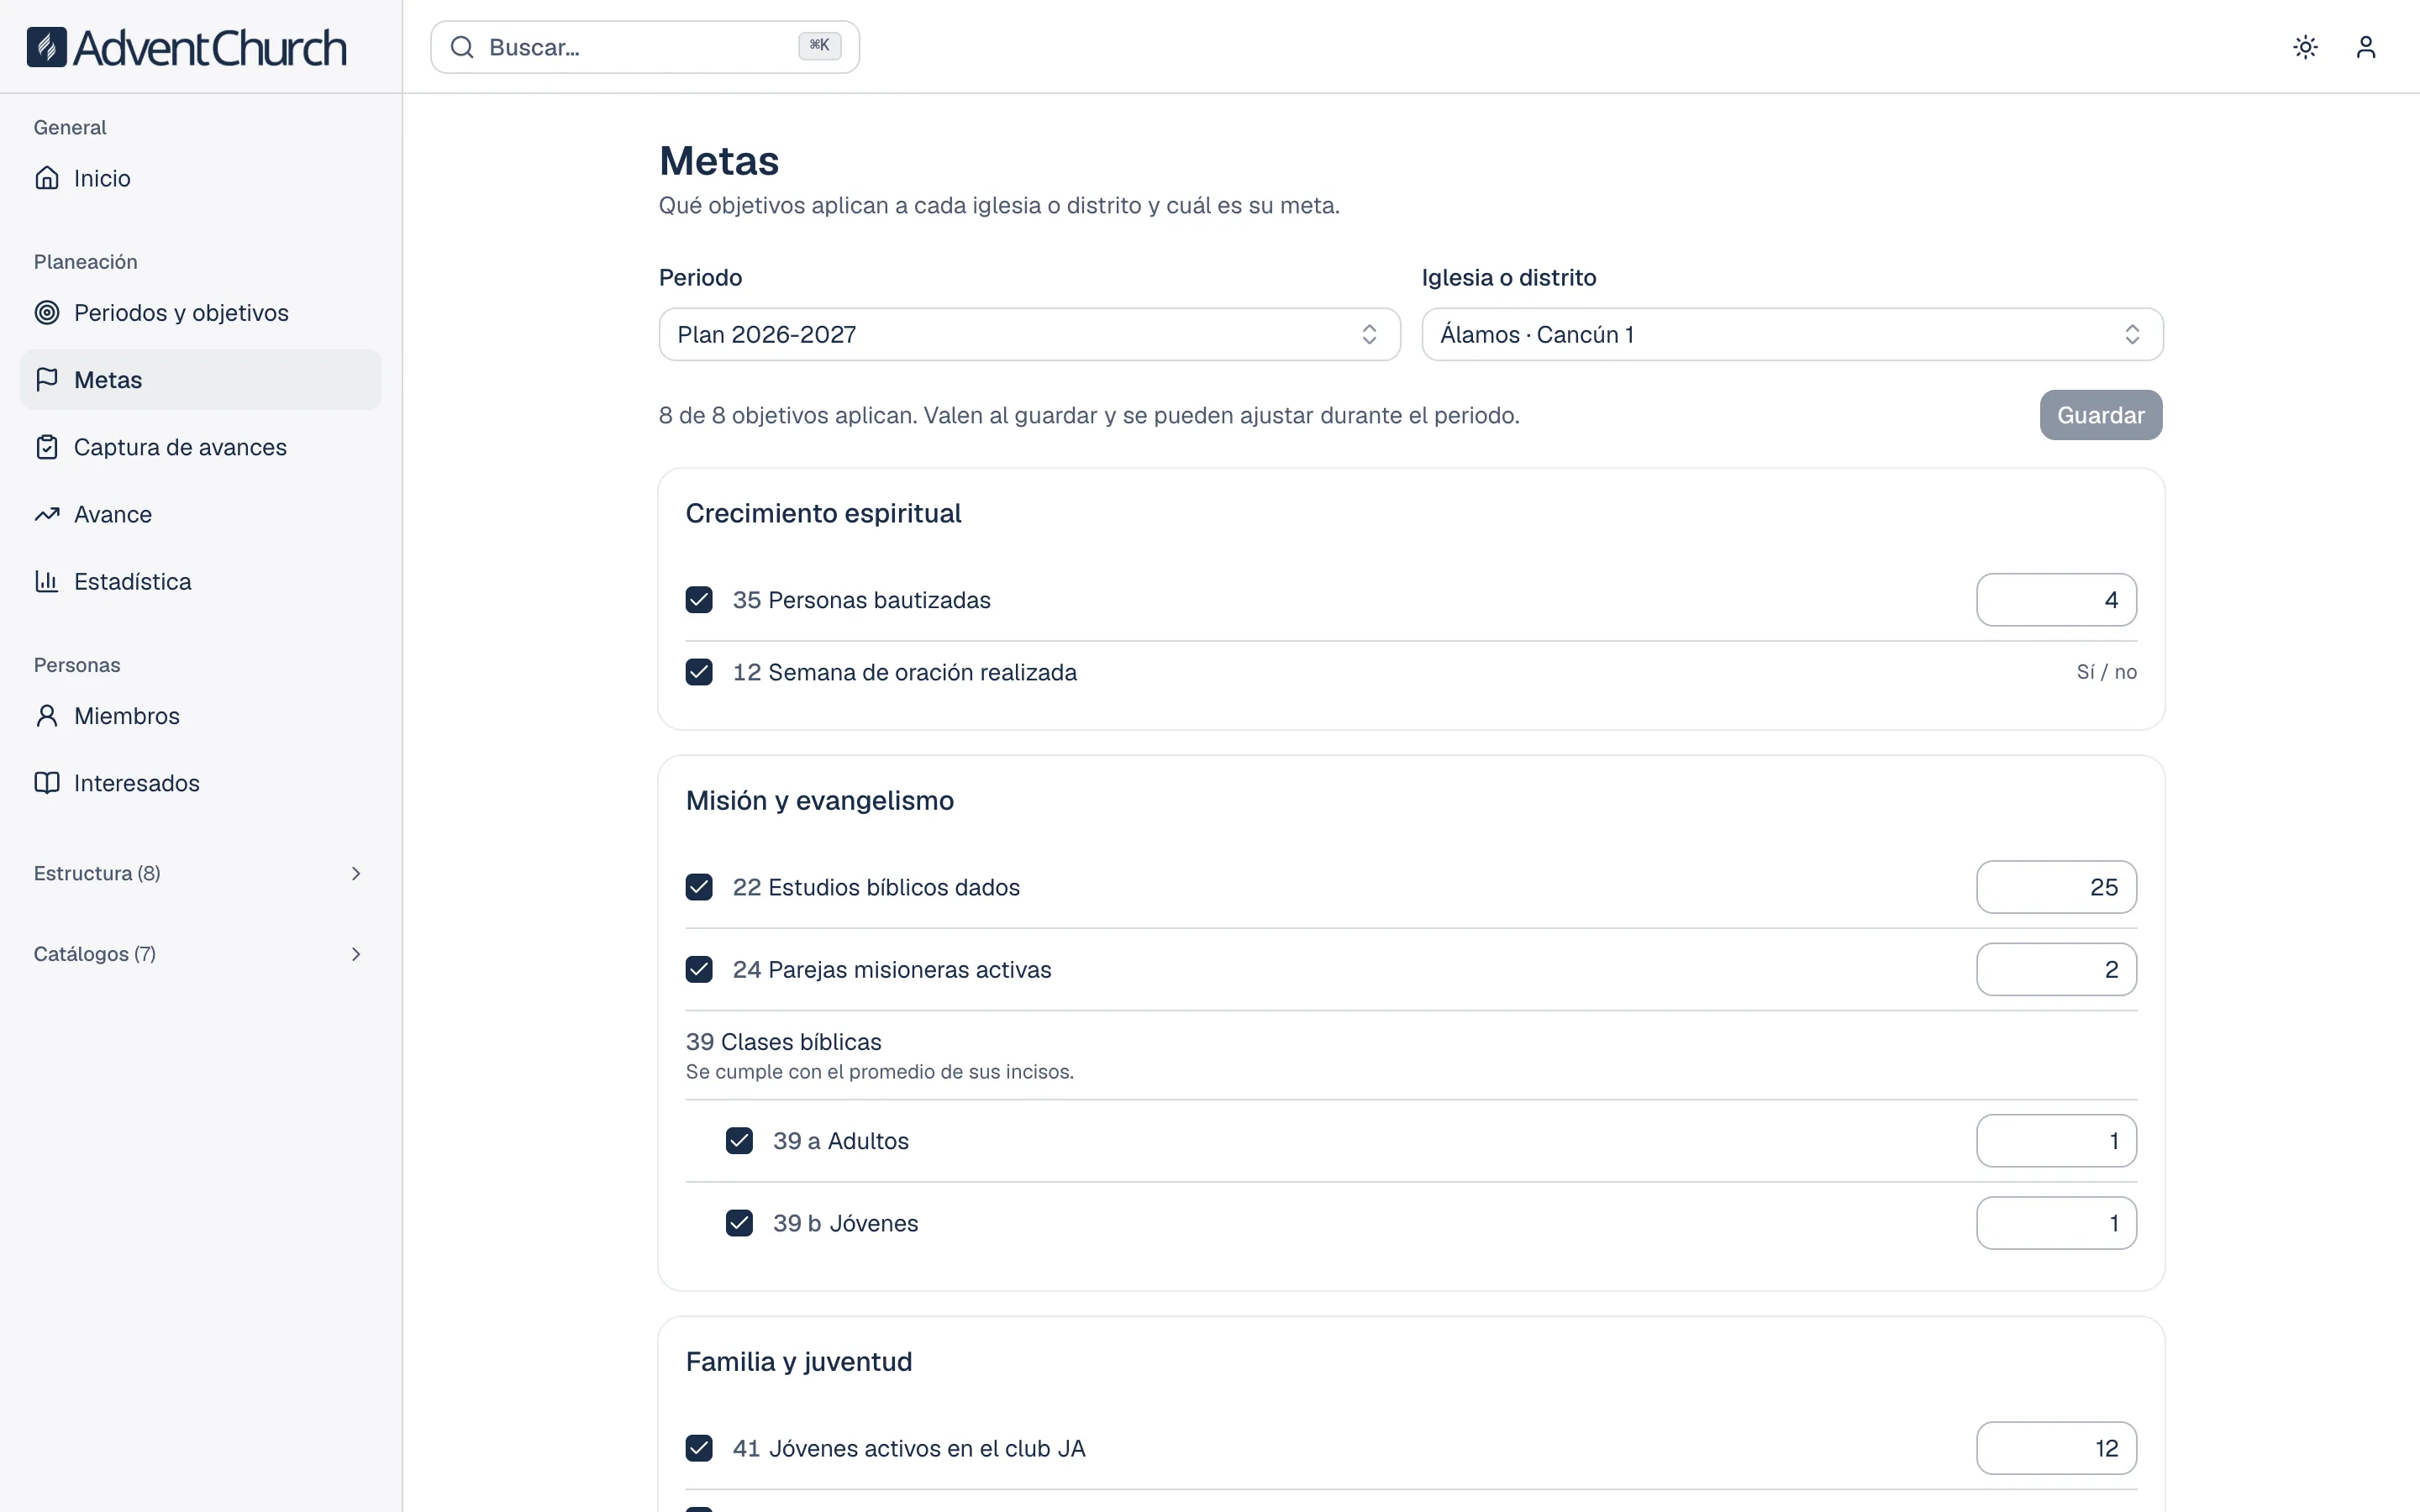Viewport: 2420px width, 1512px height.
Task: Click the Miembros person icon
Action: pos(47,716)
